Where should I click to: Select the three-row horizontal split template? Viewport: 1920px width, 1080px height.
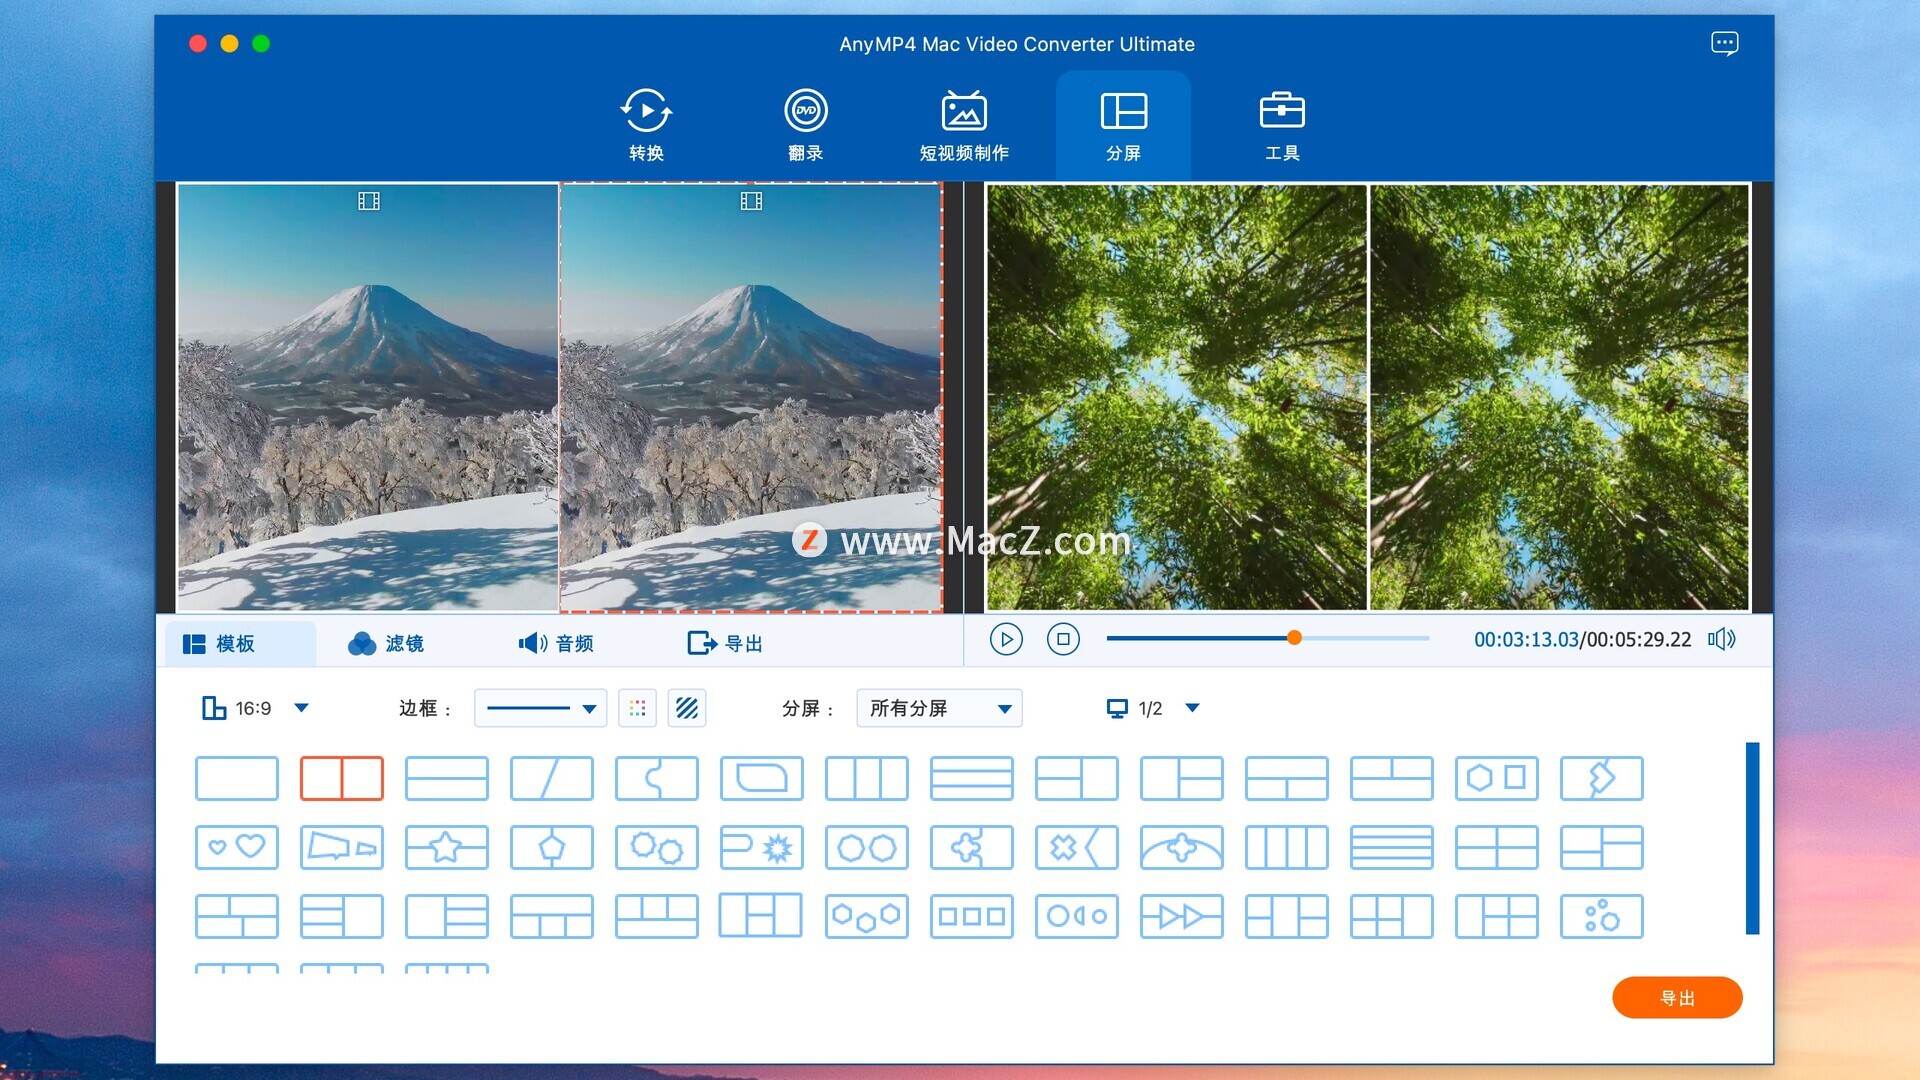(972, 778)
